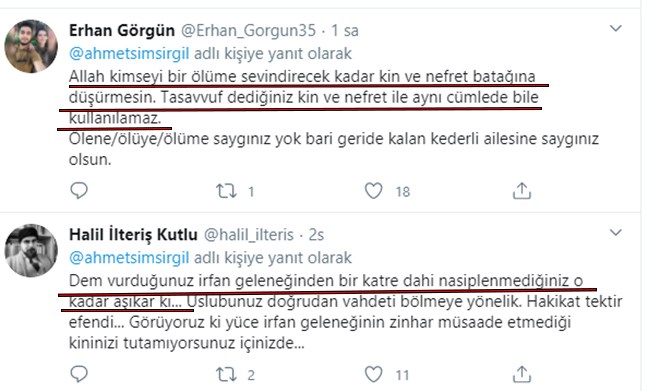This screenshot has width=660, height=391.
Task: Visit @ahmetsimsirgil mention in second tweet
Action: [129, 258]
